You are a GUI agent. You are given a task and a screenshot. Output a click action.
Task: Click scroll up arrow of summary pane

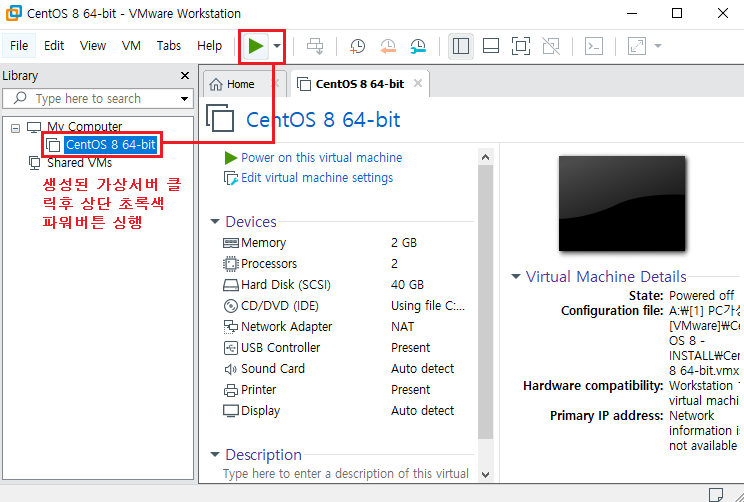pyautogui.click(x=485, y=158)
